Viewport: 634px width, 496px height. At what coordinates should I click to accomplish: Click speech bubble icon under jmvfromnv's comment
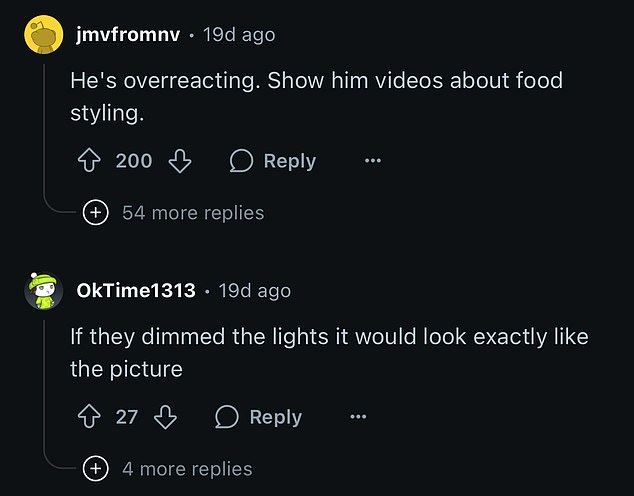coord(241,161)
